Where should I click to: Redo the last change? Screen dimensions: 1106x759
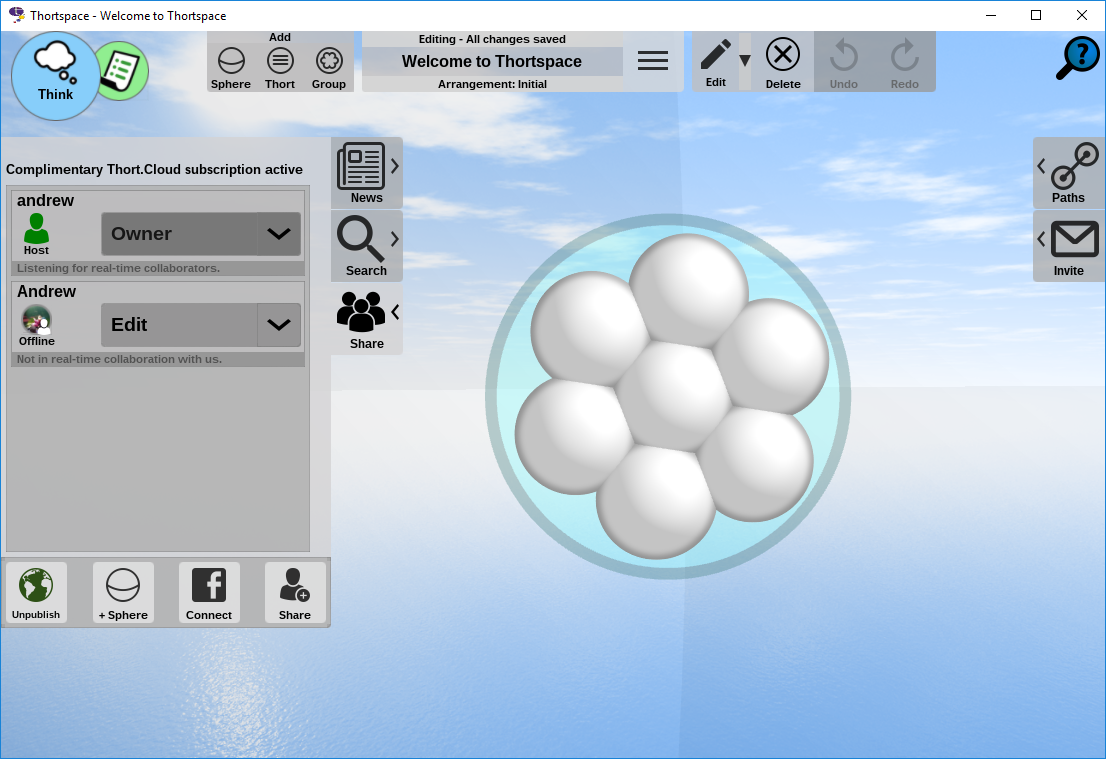click(904, 63)
